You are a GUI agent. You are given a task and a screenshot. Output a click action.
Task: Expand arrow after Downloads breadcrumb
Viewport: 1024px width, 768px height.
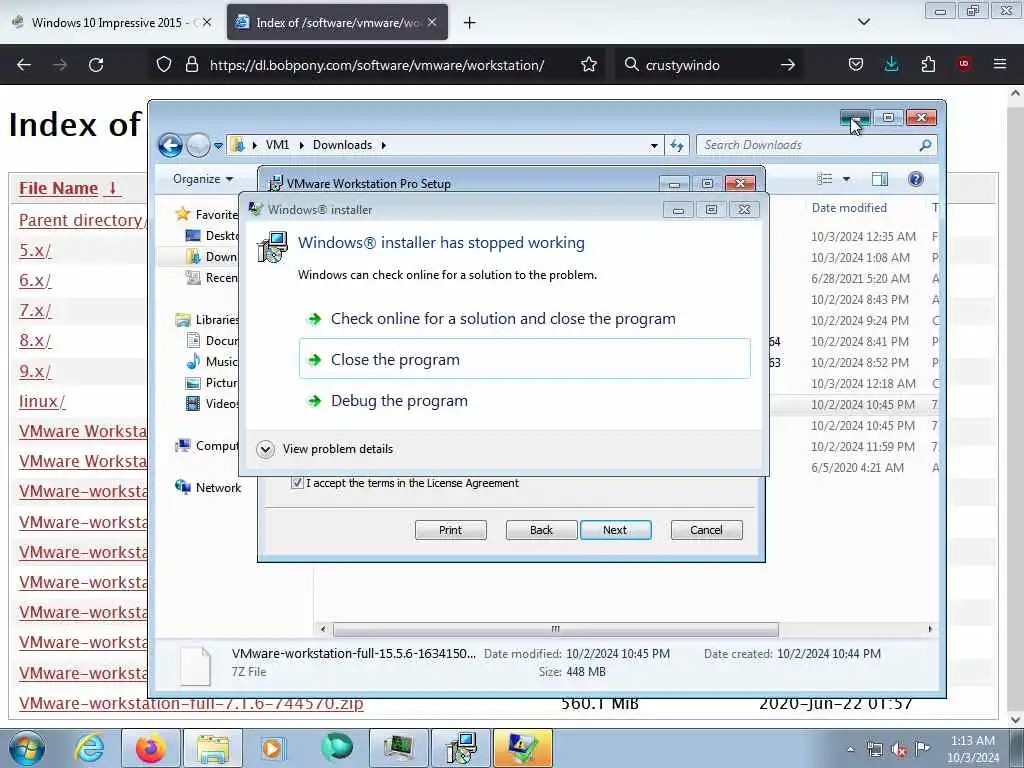[x=384, y=145]
